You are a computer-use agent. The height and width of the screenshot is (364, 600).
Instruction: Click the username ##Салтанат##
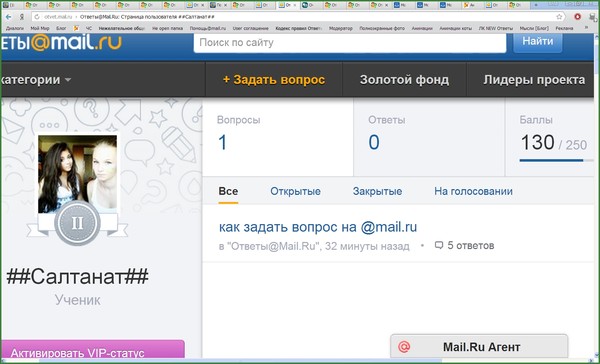77,276
